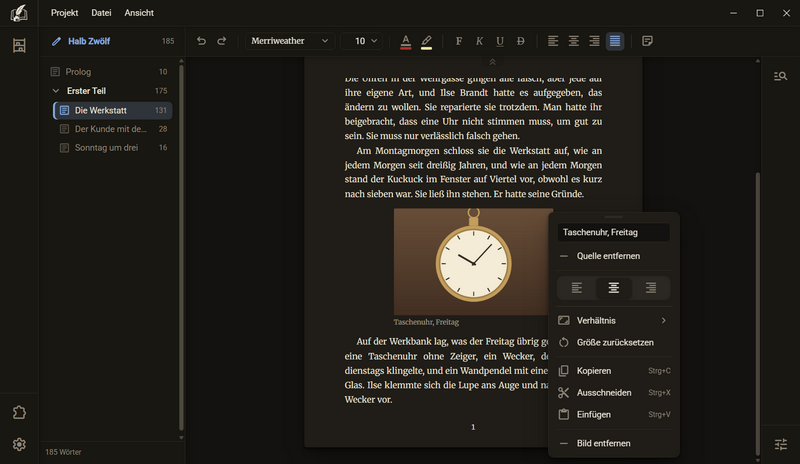Align the image left in the popup
The image size is (800, 464).
(577, 288)
